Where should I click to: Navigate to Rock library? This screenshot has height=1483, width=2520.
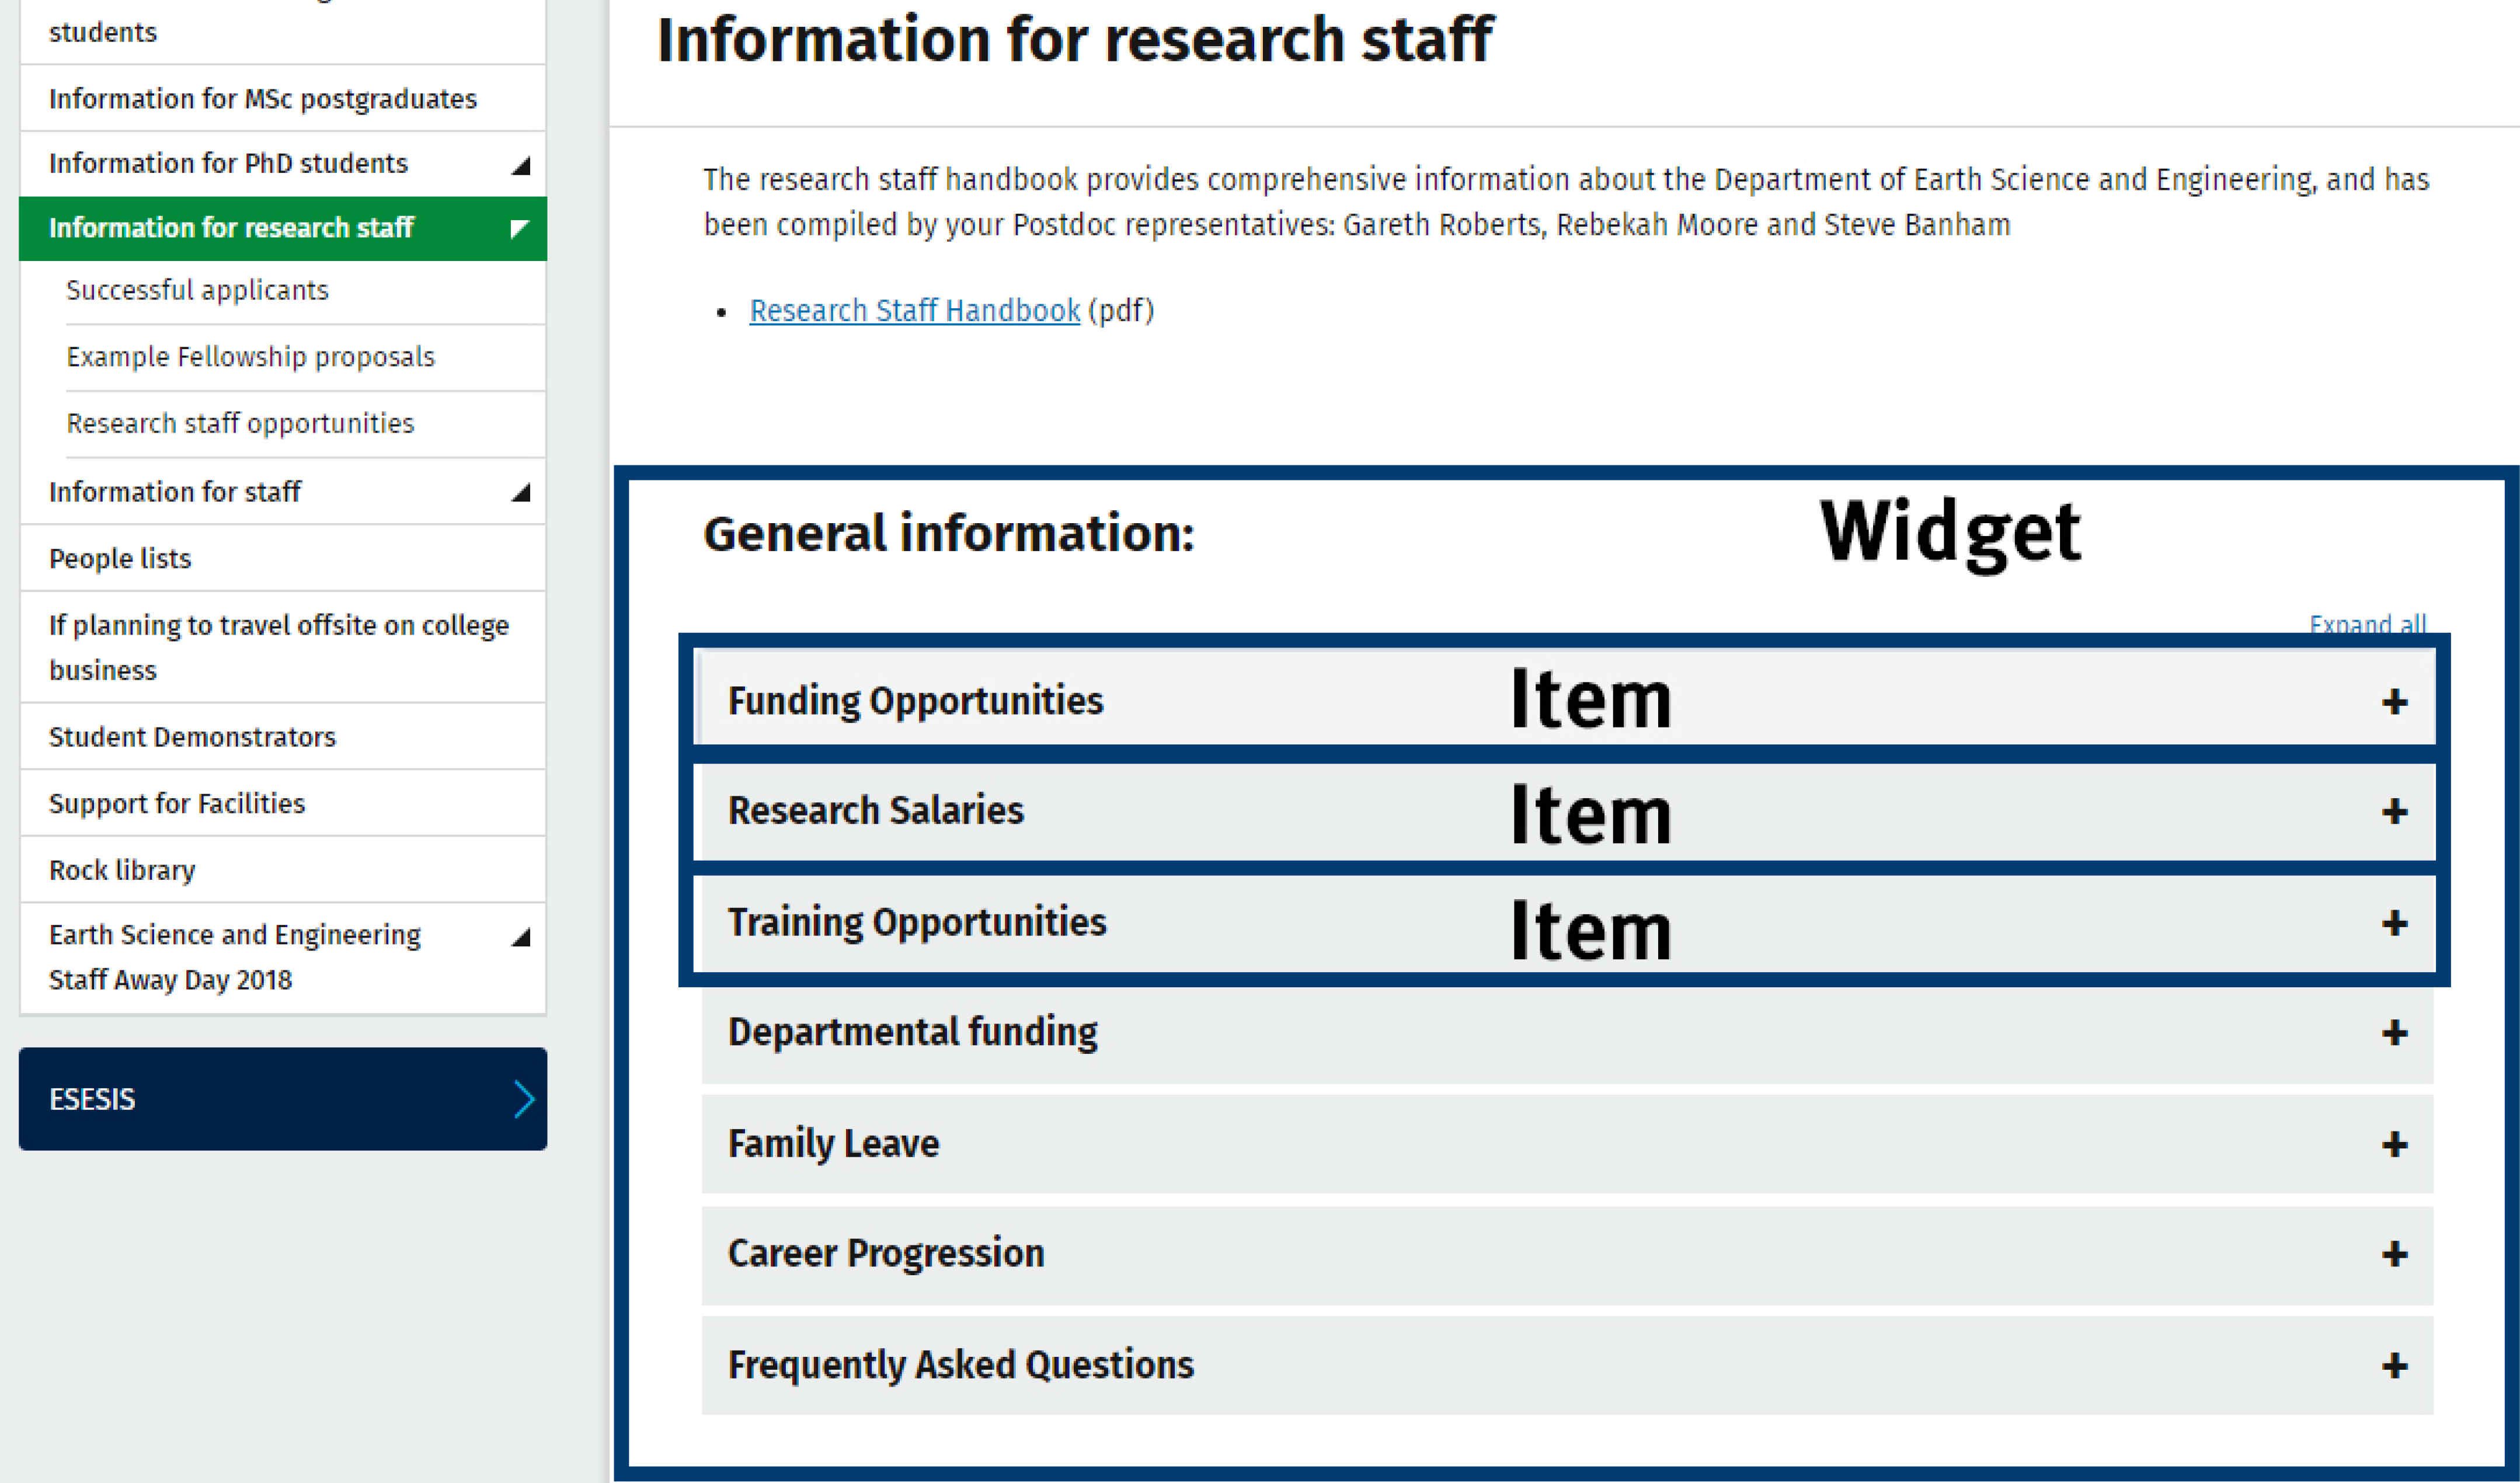(122, 870)
